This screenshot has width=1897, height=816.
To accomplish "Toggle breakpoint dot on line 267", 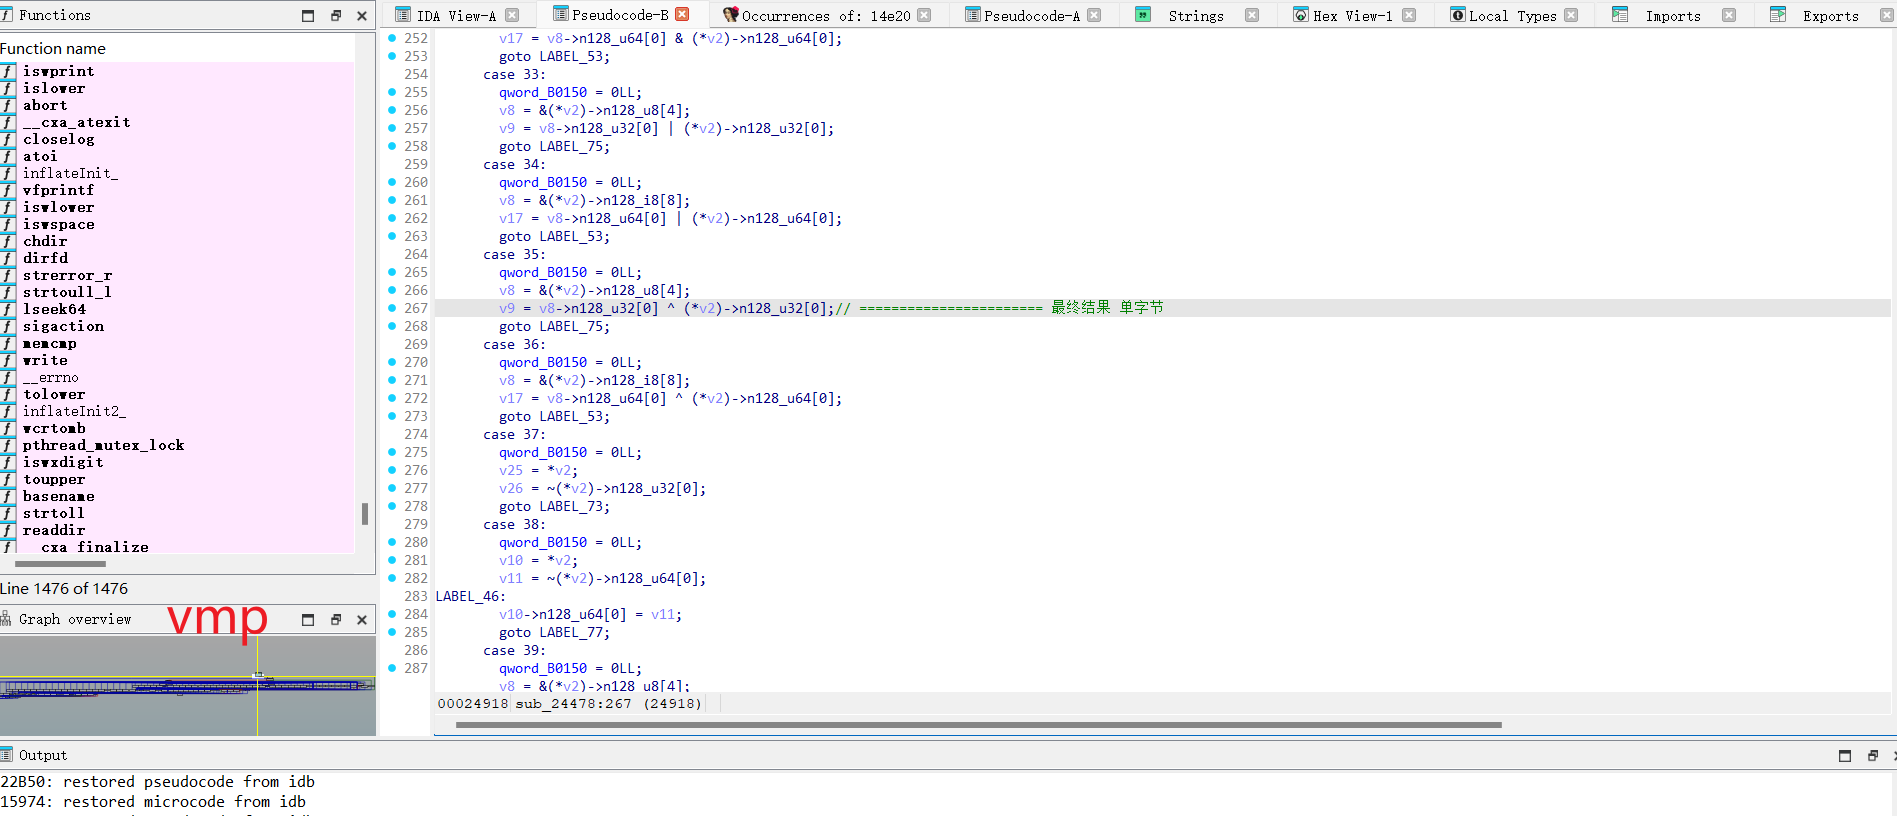I will tap(392, 308).
